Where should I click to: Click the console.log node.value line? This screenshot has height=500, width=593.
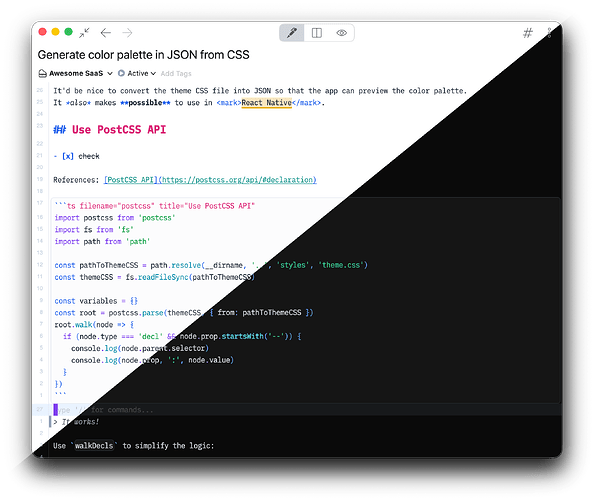[x=152, y=360]
